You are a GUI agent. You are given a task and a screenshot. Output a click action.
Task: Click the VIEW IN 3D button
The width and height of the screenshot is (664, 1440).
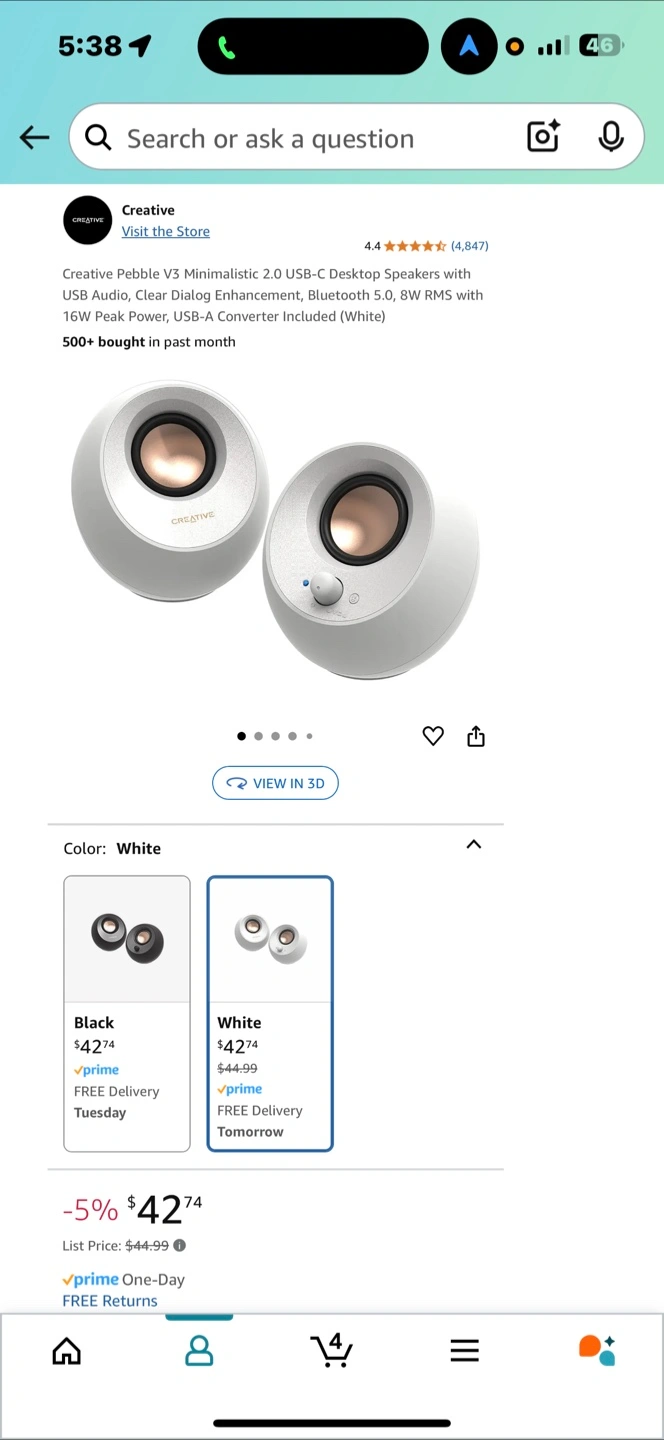[275, 783]
